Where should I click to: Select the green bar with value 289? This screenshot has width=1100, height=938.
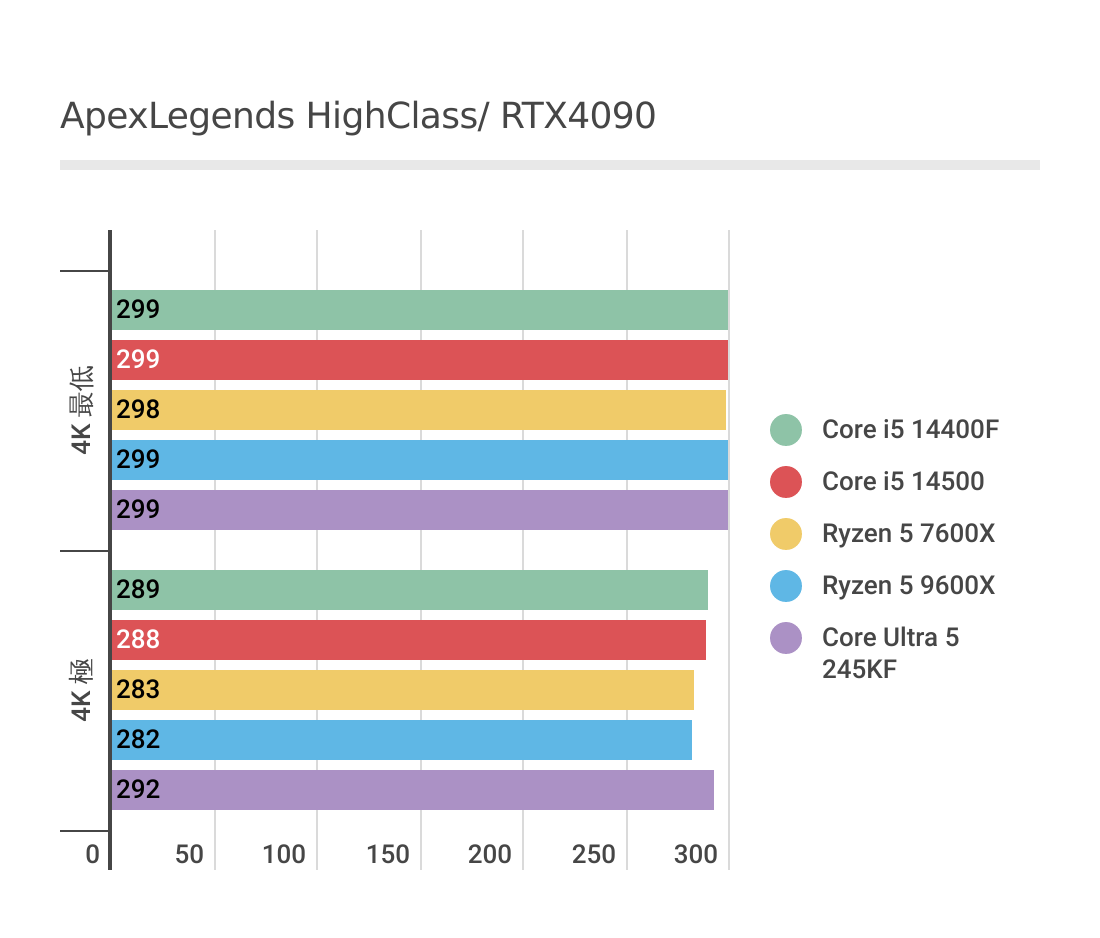click(409, 590)
